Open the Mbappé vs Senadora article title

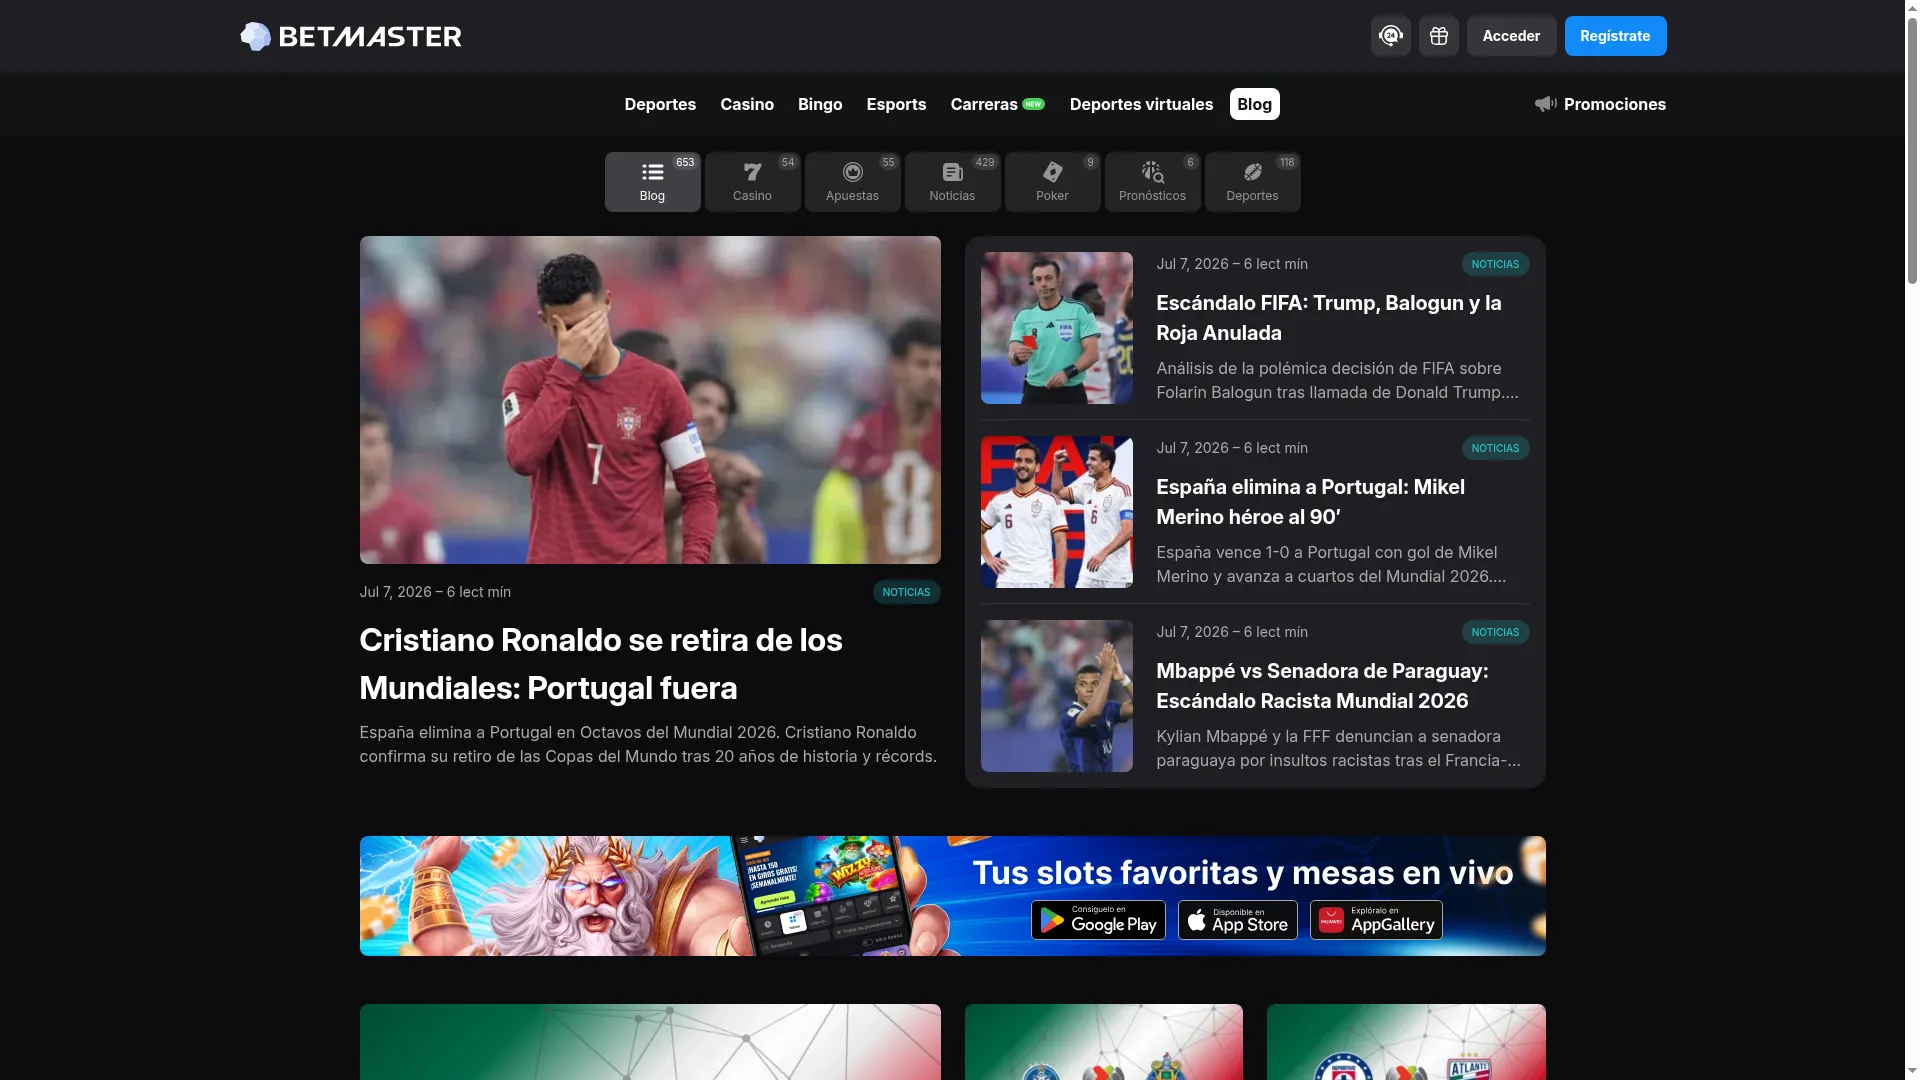pos(1322,686)
